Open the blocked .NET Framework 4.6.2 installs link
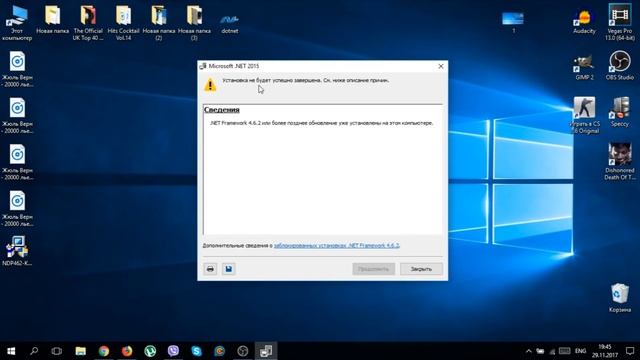This screenshot has width=640, height=360. point(337,245)
